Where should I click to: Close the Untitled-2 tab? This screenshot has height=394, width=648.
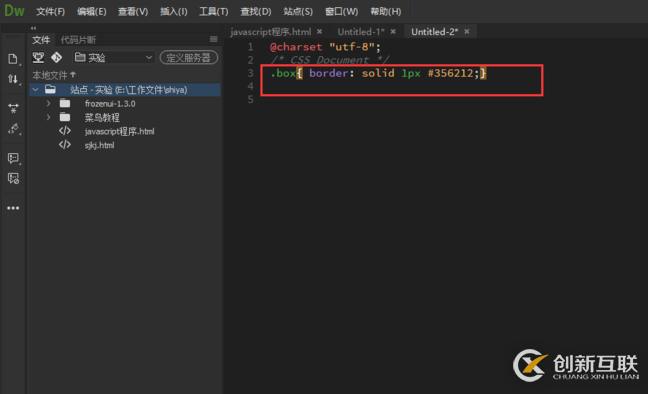coord(467,31)
